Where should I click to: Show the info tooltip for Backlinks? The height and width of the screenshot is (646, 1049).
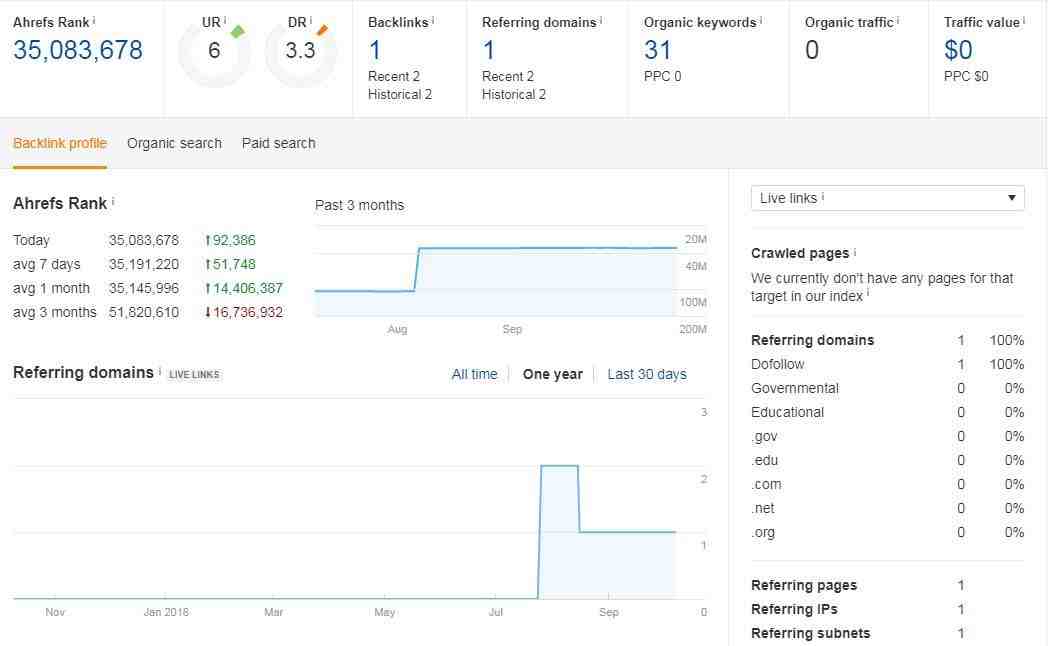point(433,20)
